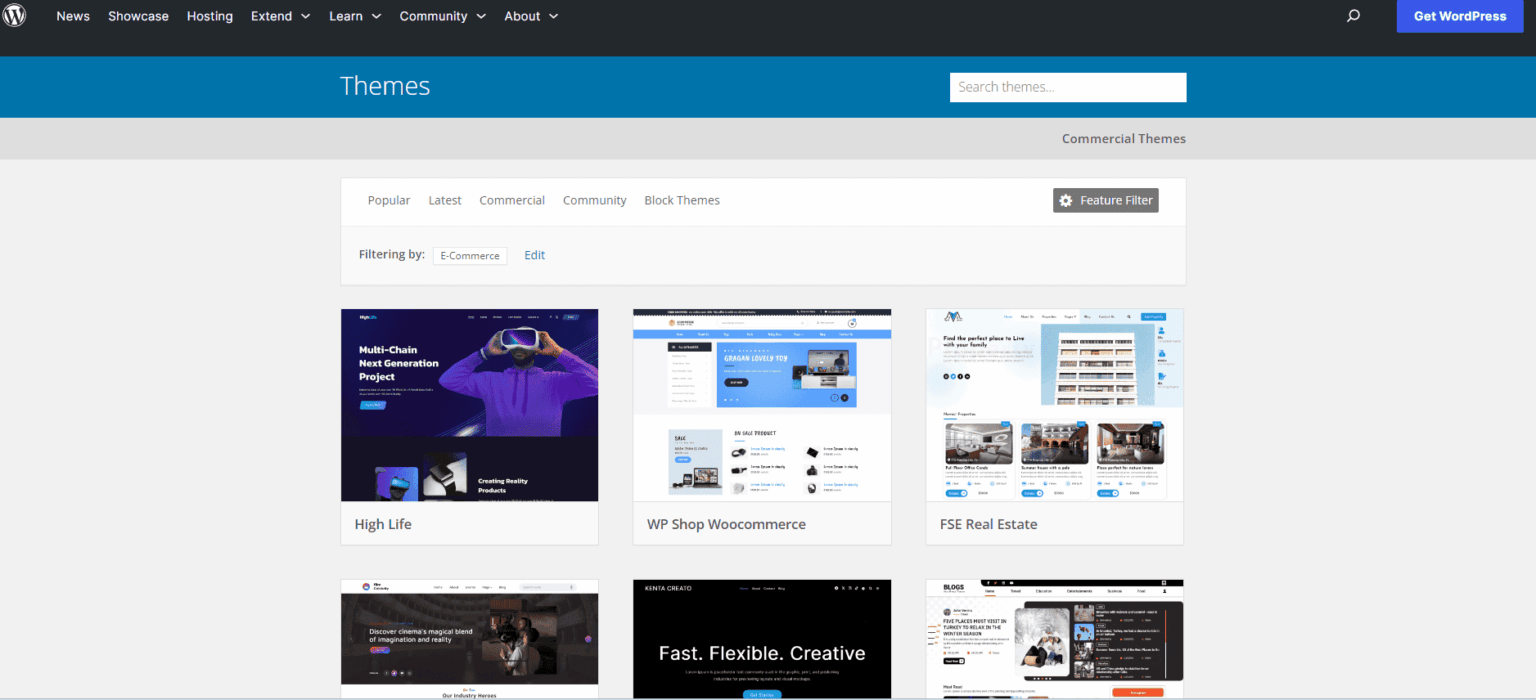This screenshot has height=700, width=1536.
Task: Open the High Life theme preview
Action: 469,405
